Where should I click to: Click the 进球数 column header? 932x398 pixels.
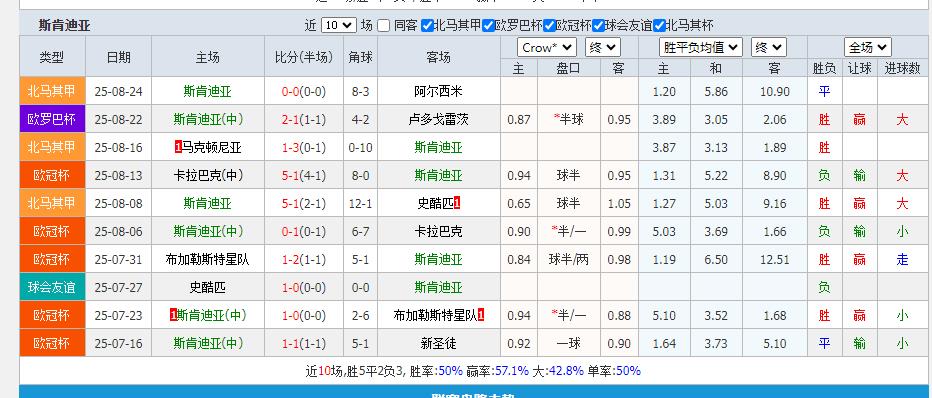[x=902, y=68]
